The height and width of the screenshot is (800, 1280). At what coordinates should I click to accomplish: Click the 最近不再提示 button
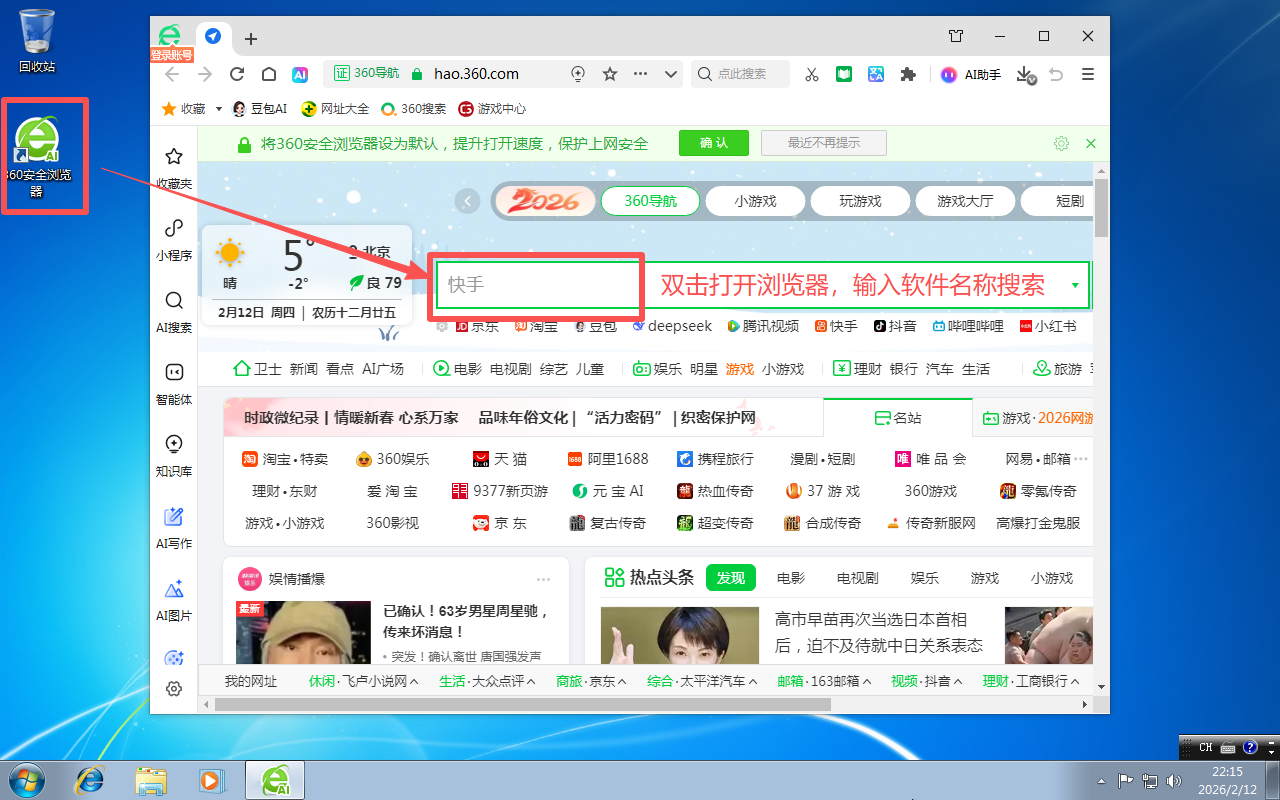click(824, 143)
